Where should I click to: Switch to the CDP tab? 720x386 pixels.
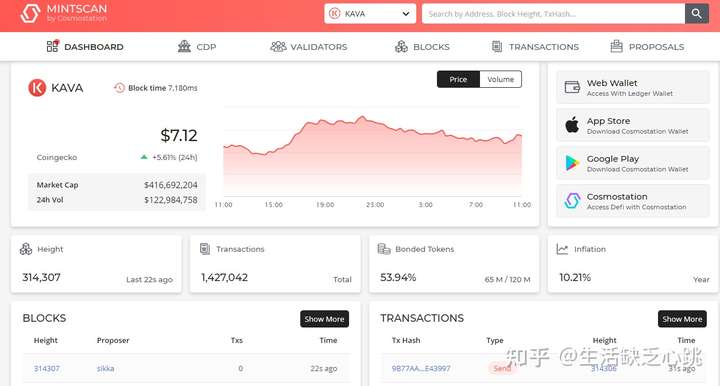(197, 46)
